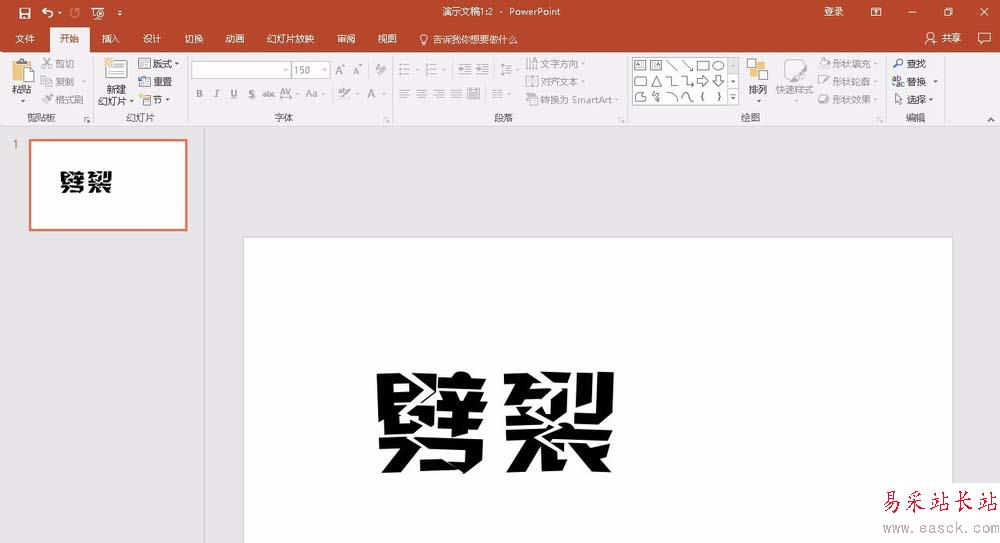Viewport: 1000px width, 543px height.
Task: Toggle text Shadow (S)
Action: (251, 94)
